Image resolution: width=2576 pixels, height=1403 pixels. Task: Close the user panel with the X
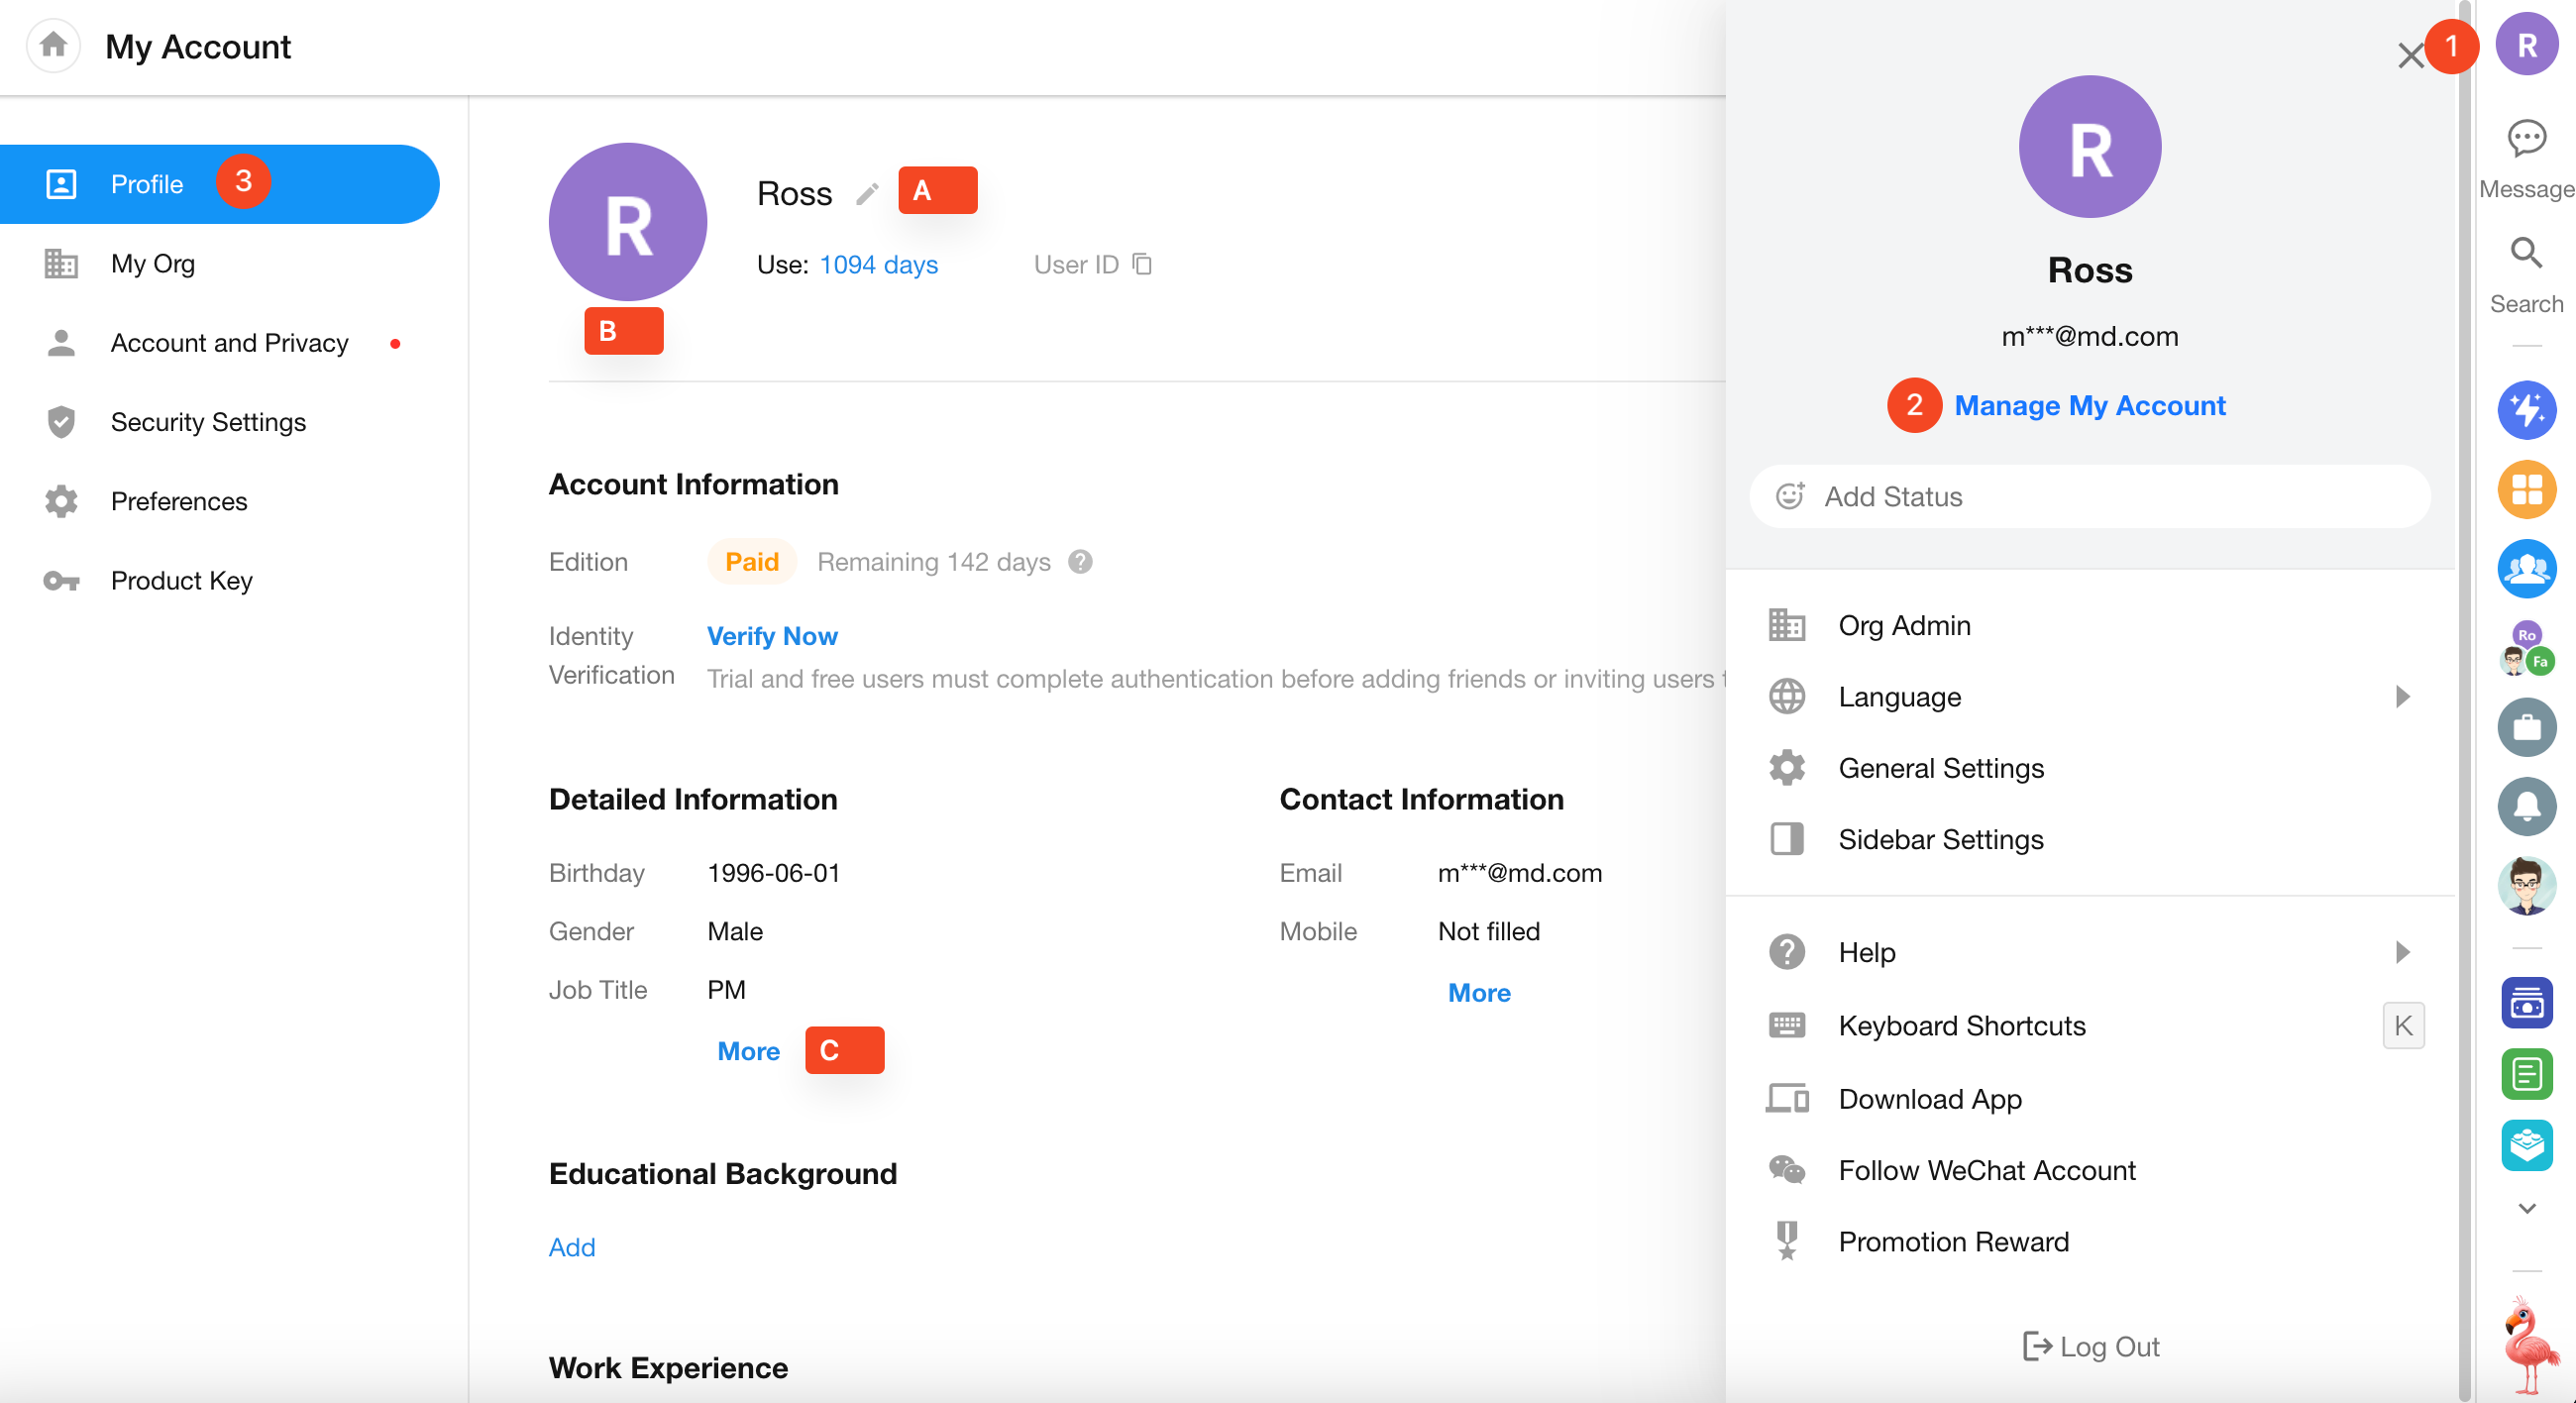tap(2410, 55)
